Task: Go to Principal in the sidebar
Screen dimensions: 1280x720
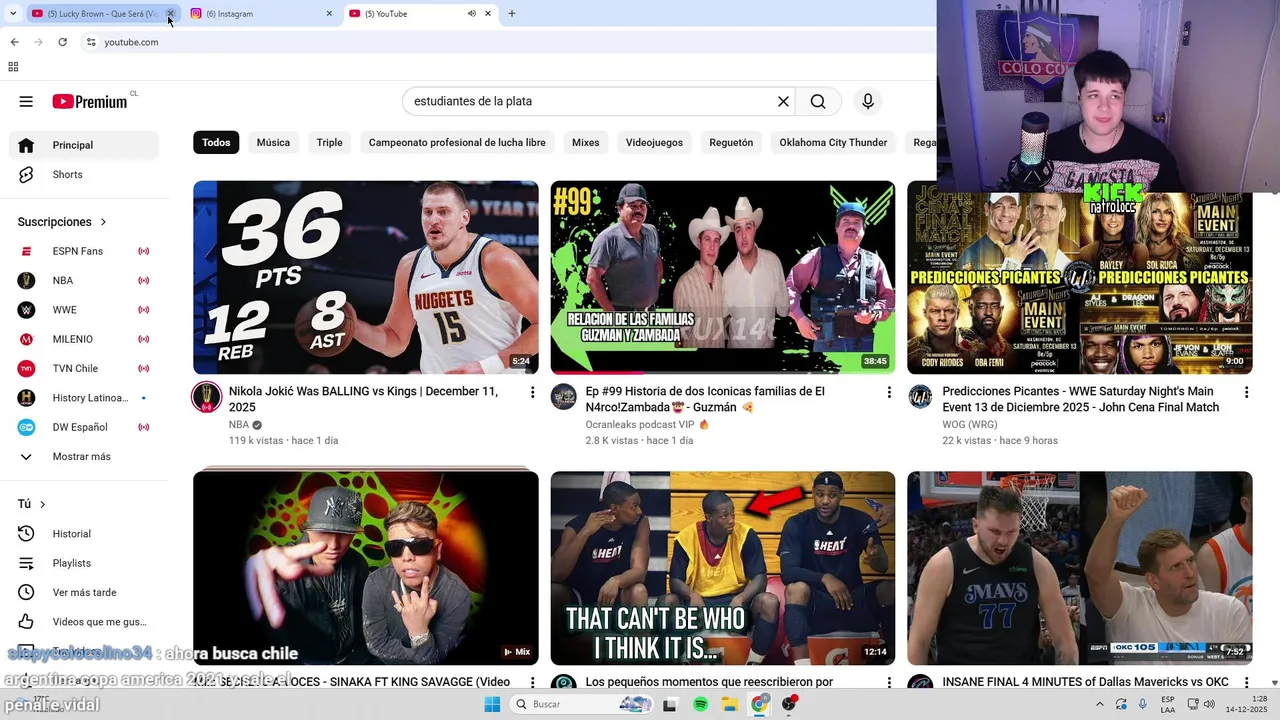Action: (x=84, y=145)
